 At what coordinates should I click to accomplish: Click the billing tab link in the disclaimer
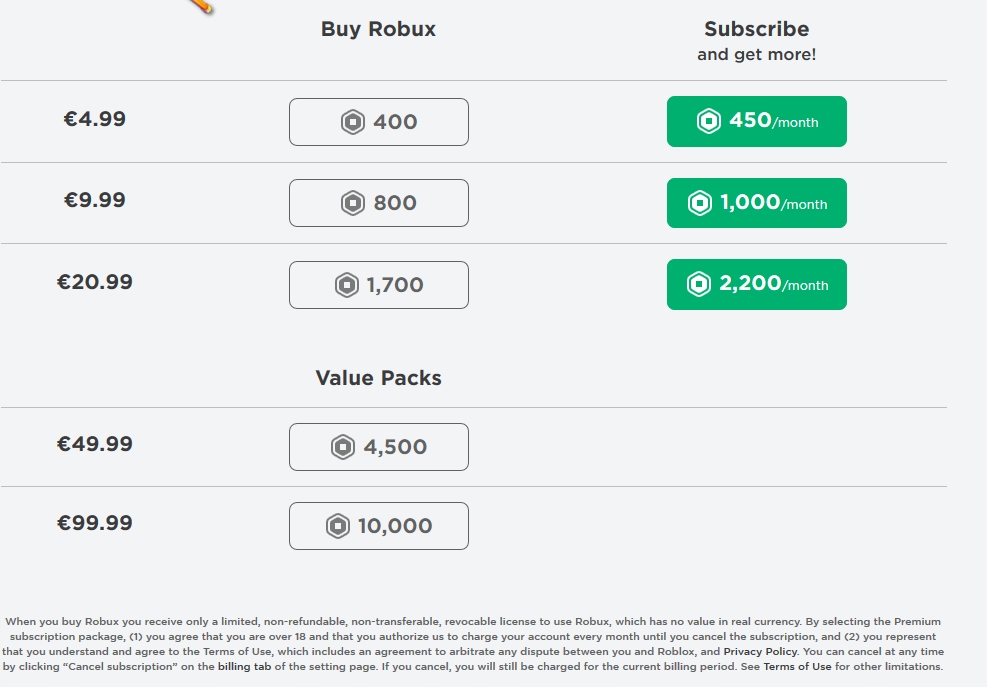pos(245,666)
